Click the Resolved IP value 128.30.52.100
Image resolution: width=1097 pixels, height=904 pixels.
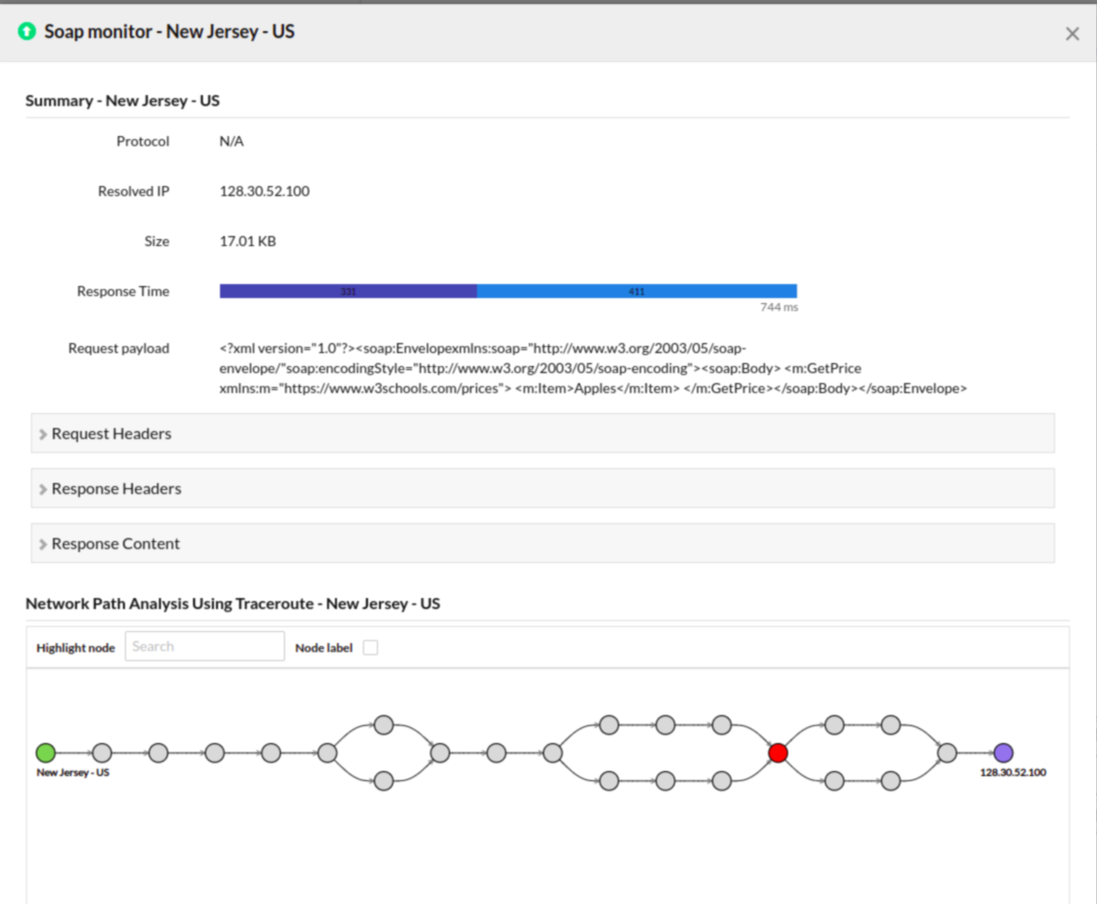click(264, 191)
